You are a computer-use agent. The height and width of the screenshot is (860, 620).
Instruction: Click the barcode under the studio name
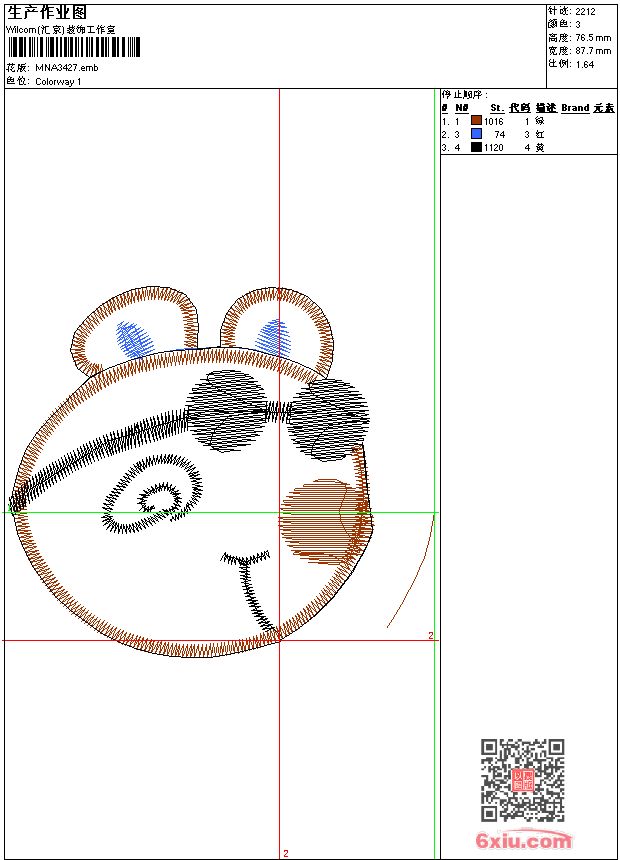[74, 47]
